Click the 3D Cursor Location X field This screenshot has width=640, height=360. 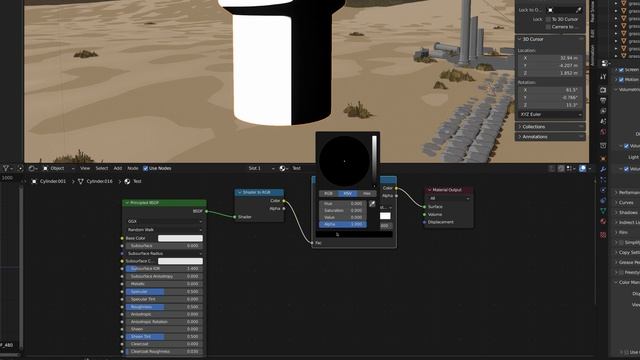click(x=550, y=58)
